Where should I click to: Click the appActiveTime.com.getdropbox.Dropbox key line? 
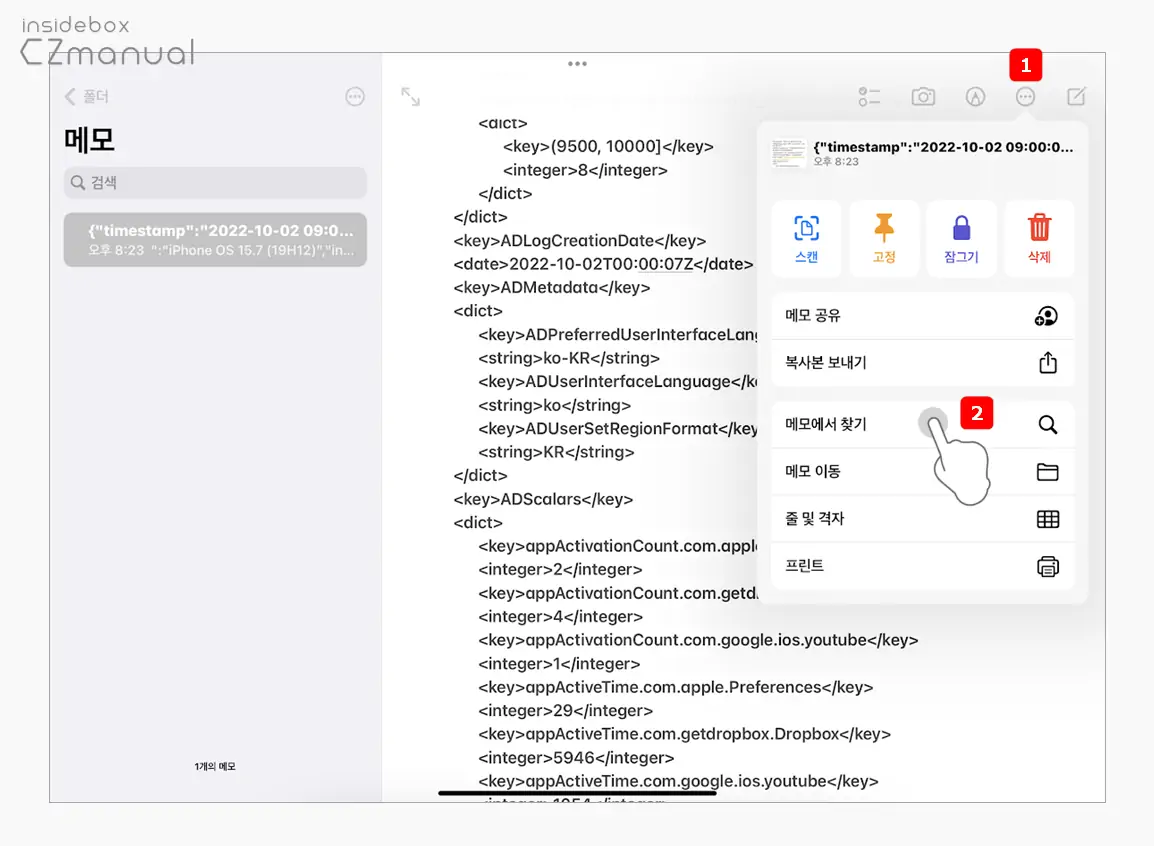click(x=684, y=734)
